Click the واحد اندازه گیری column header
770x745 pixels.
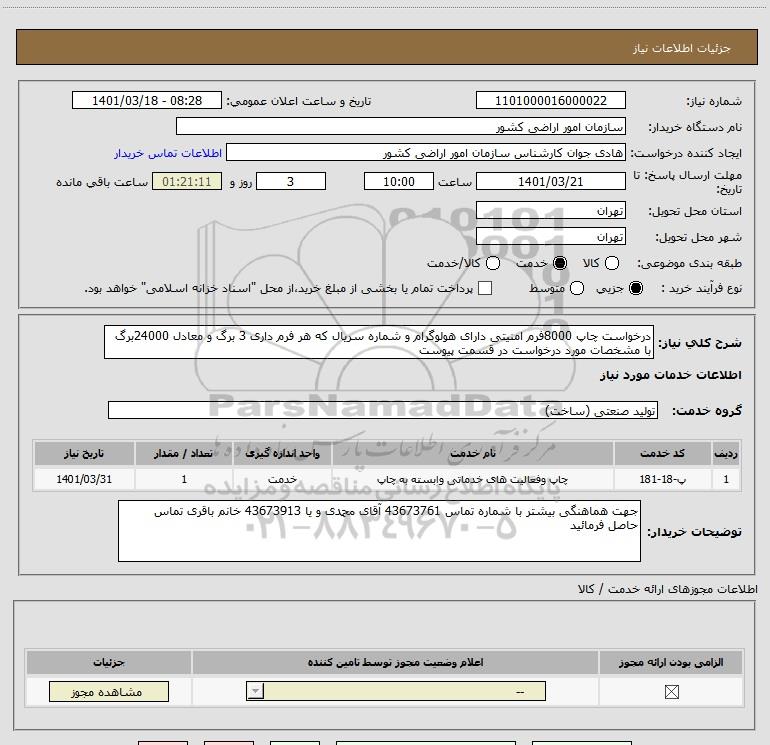pyautogui.click(x=282, y=453)
